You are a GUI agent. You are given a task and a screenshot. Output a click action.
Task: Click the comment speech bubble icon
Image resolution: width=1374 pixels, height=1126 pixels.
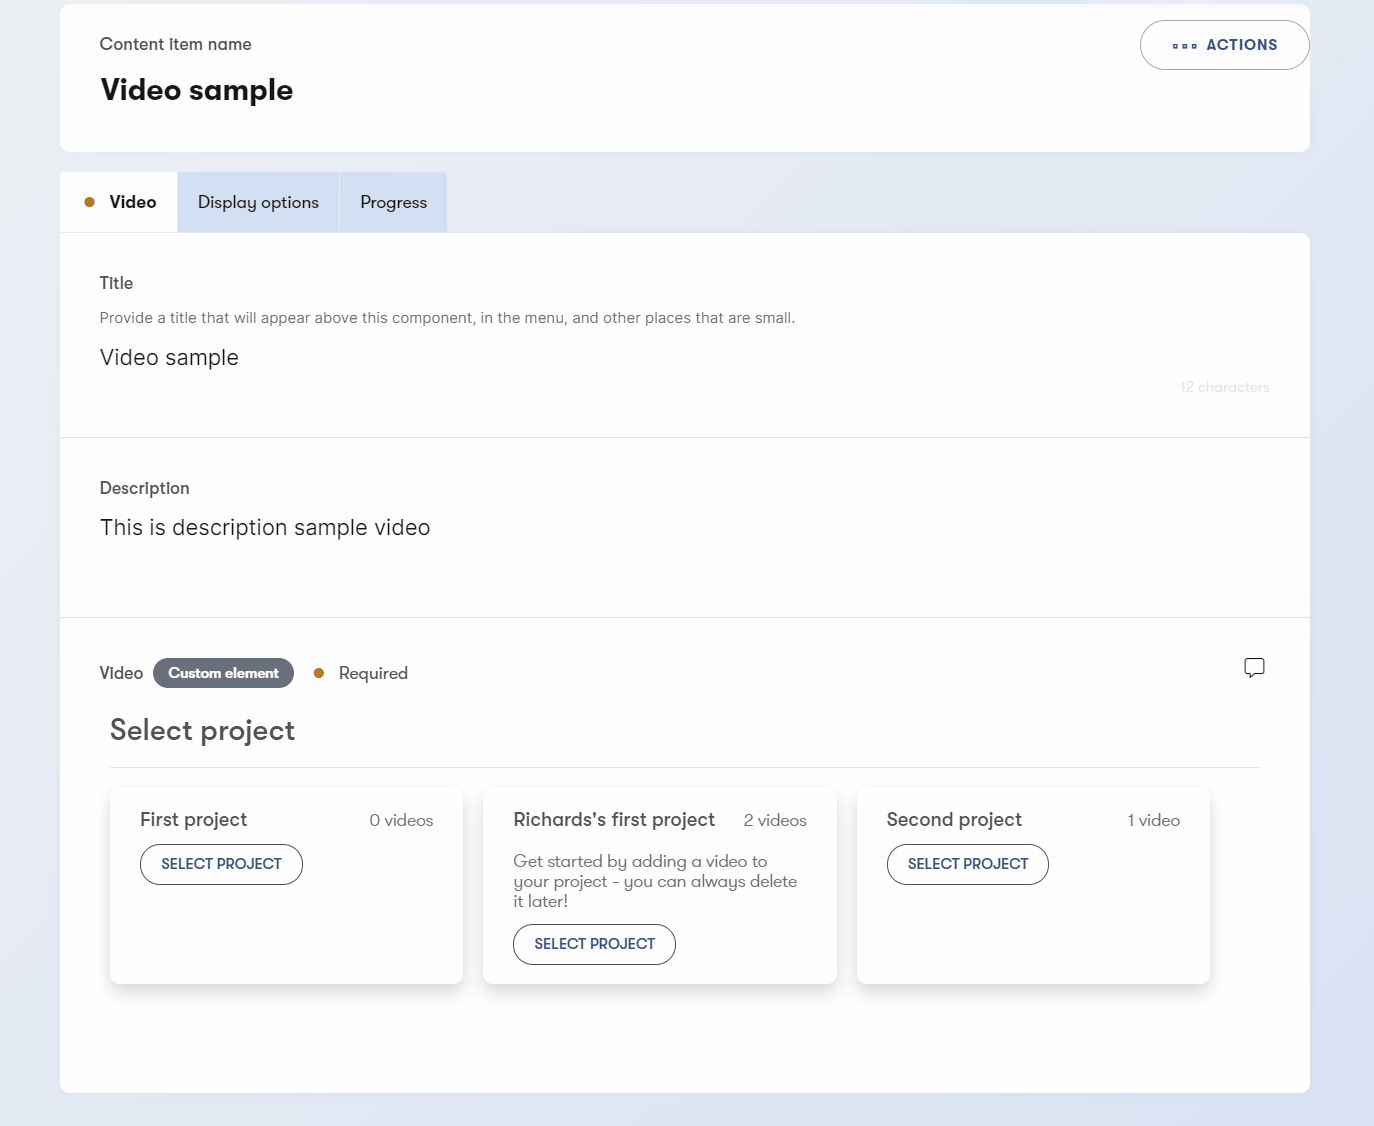pyautogui.click(x=1254, y=668)
